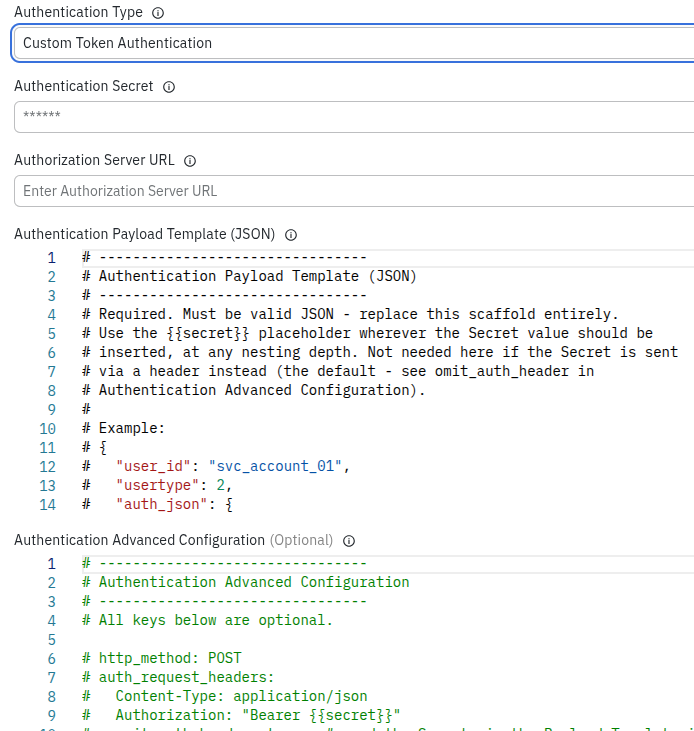Click the "user_id": "svc_account_01" line
Viewport: 694px width, 731px height.
216,467
